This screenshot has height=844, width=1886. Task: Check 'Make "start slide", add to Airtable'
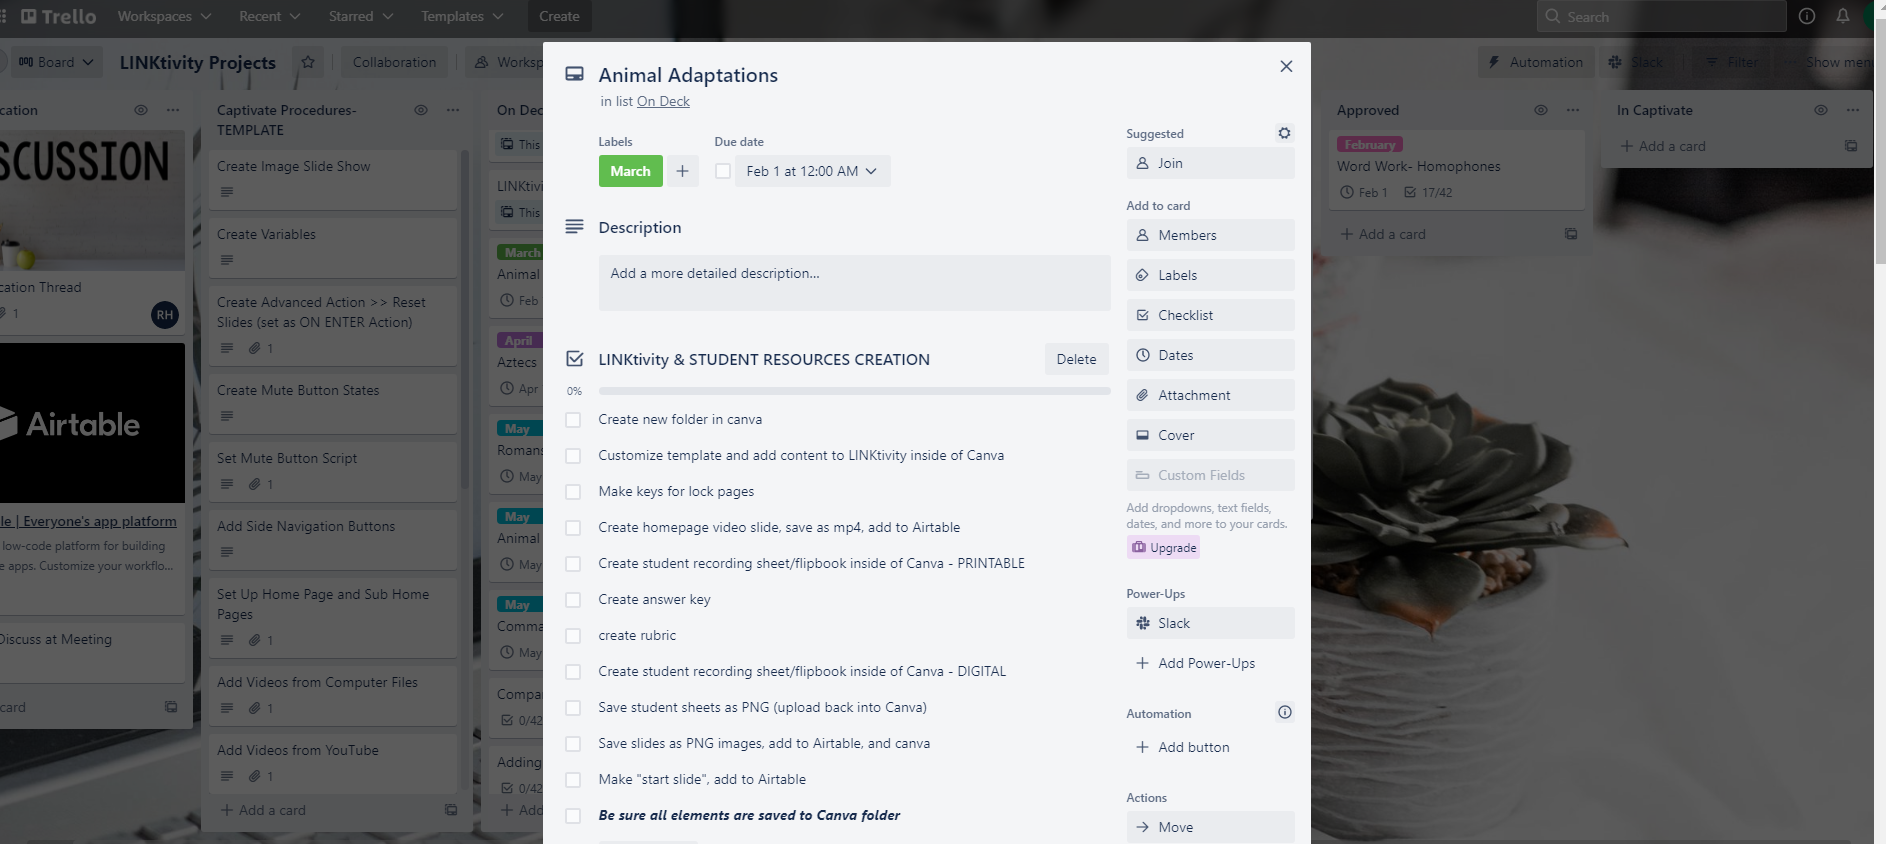(x=573, y=780)
